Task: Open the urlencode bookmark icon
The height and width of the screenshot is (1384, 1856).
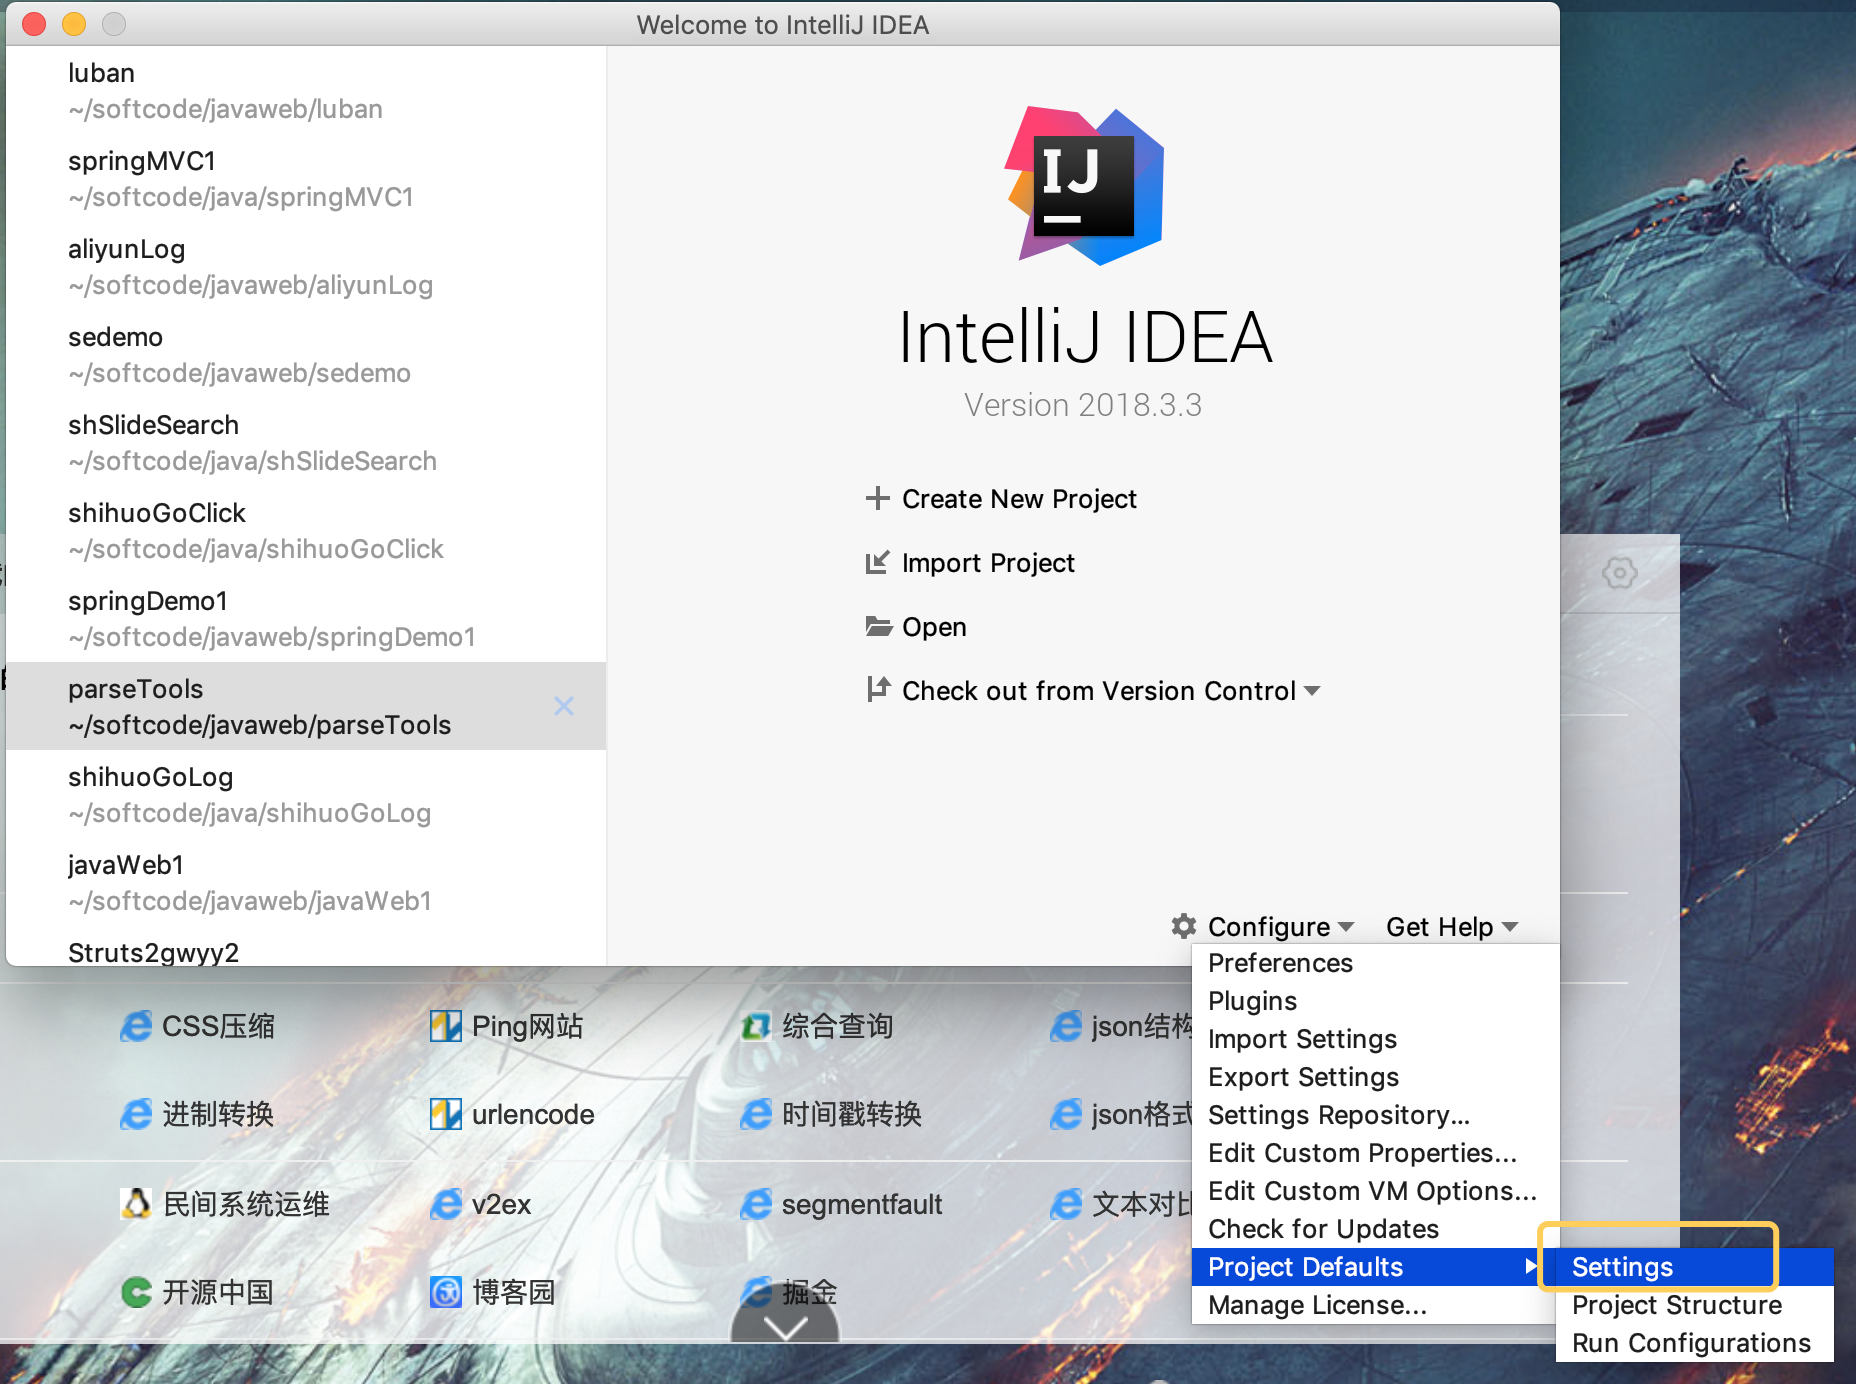Action: (446, 1114)
